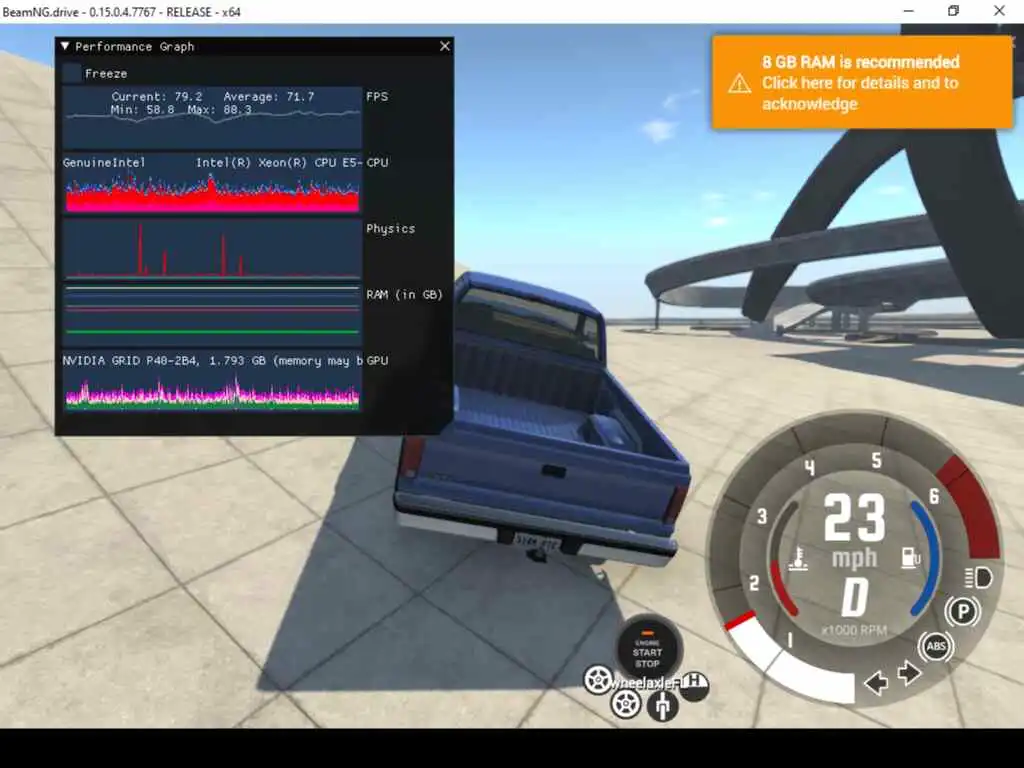Click the parking brake P indicator
This screenshot has height=768, width=1024.
click(962, 612)
